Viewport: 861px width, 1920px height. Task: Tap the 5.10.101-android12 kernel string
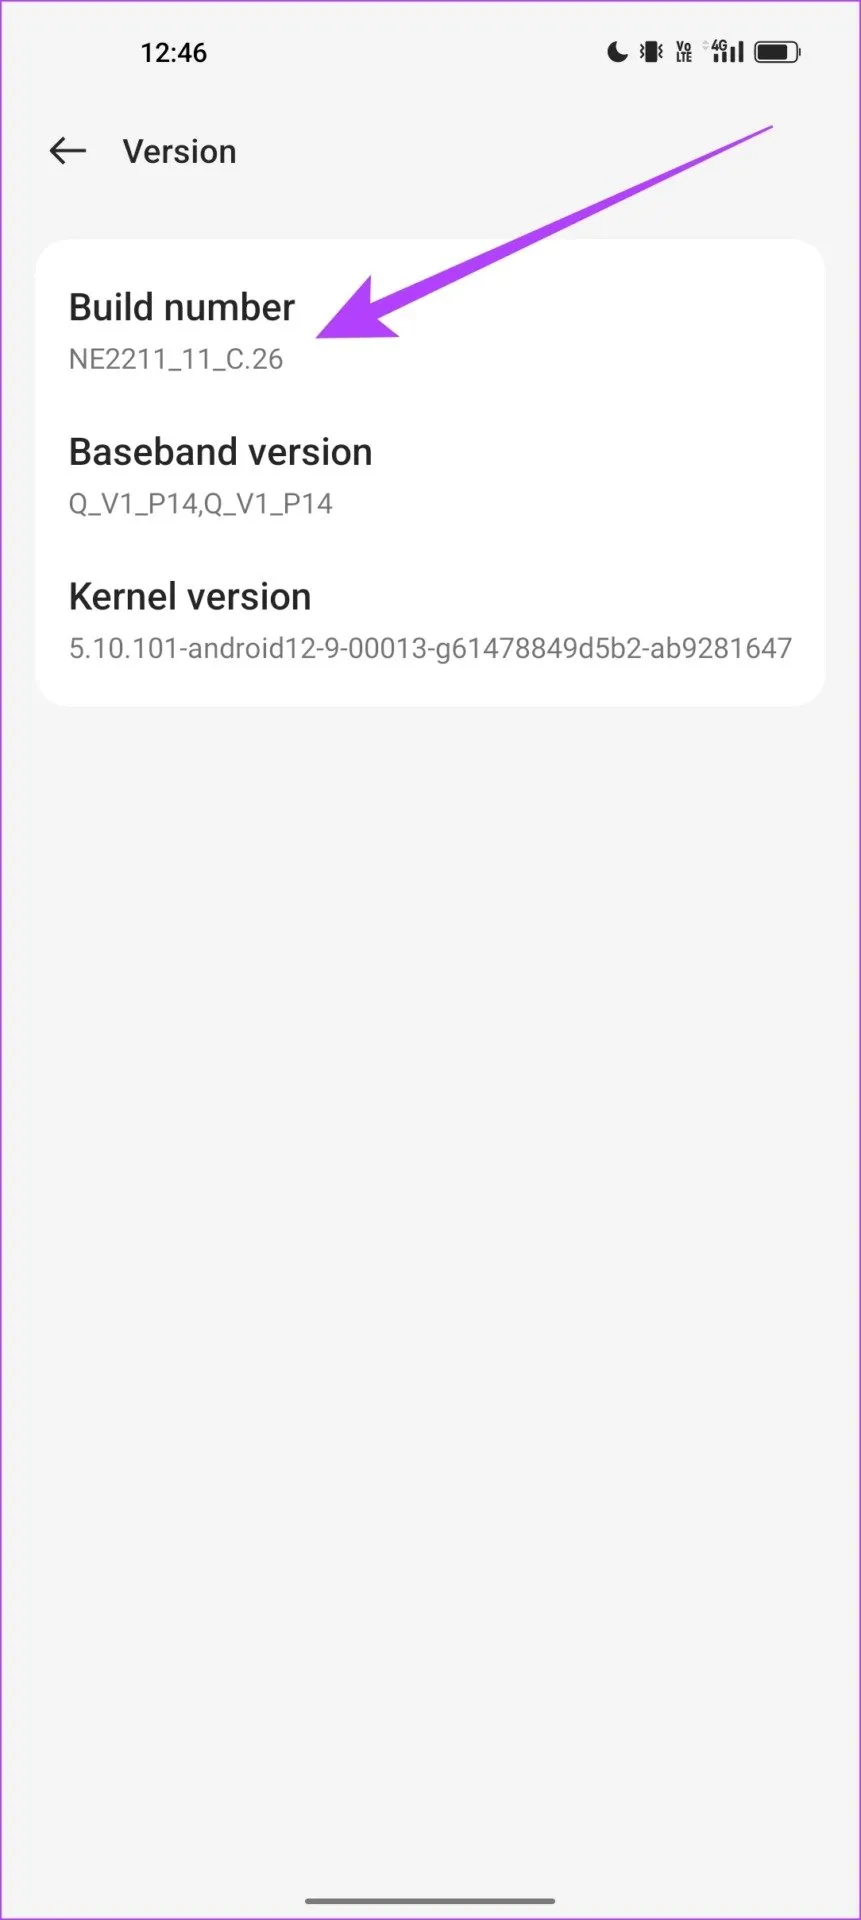click(x=430, y=648)
